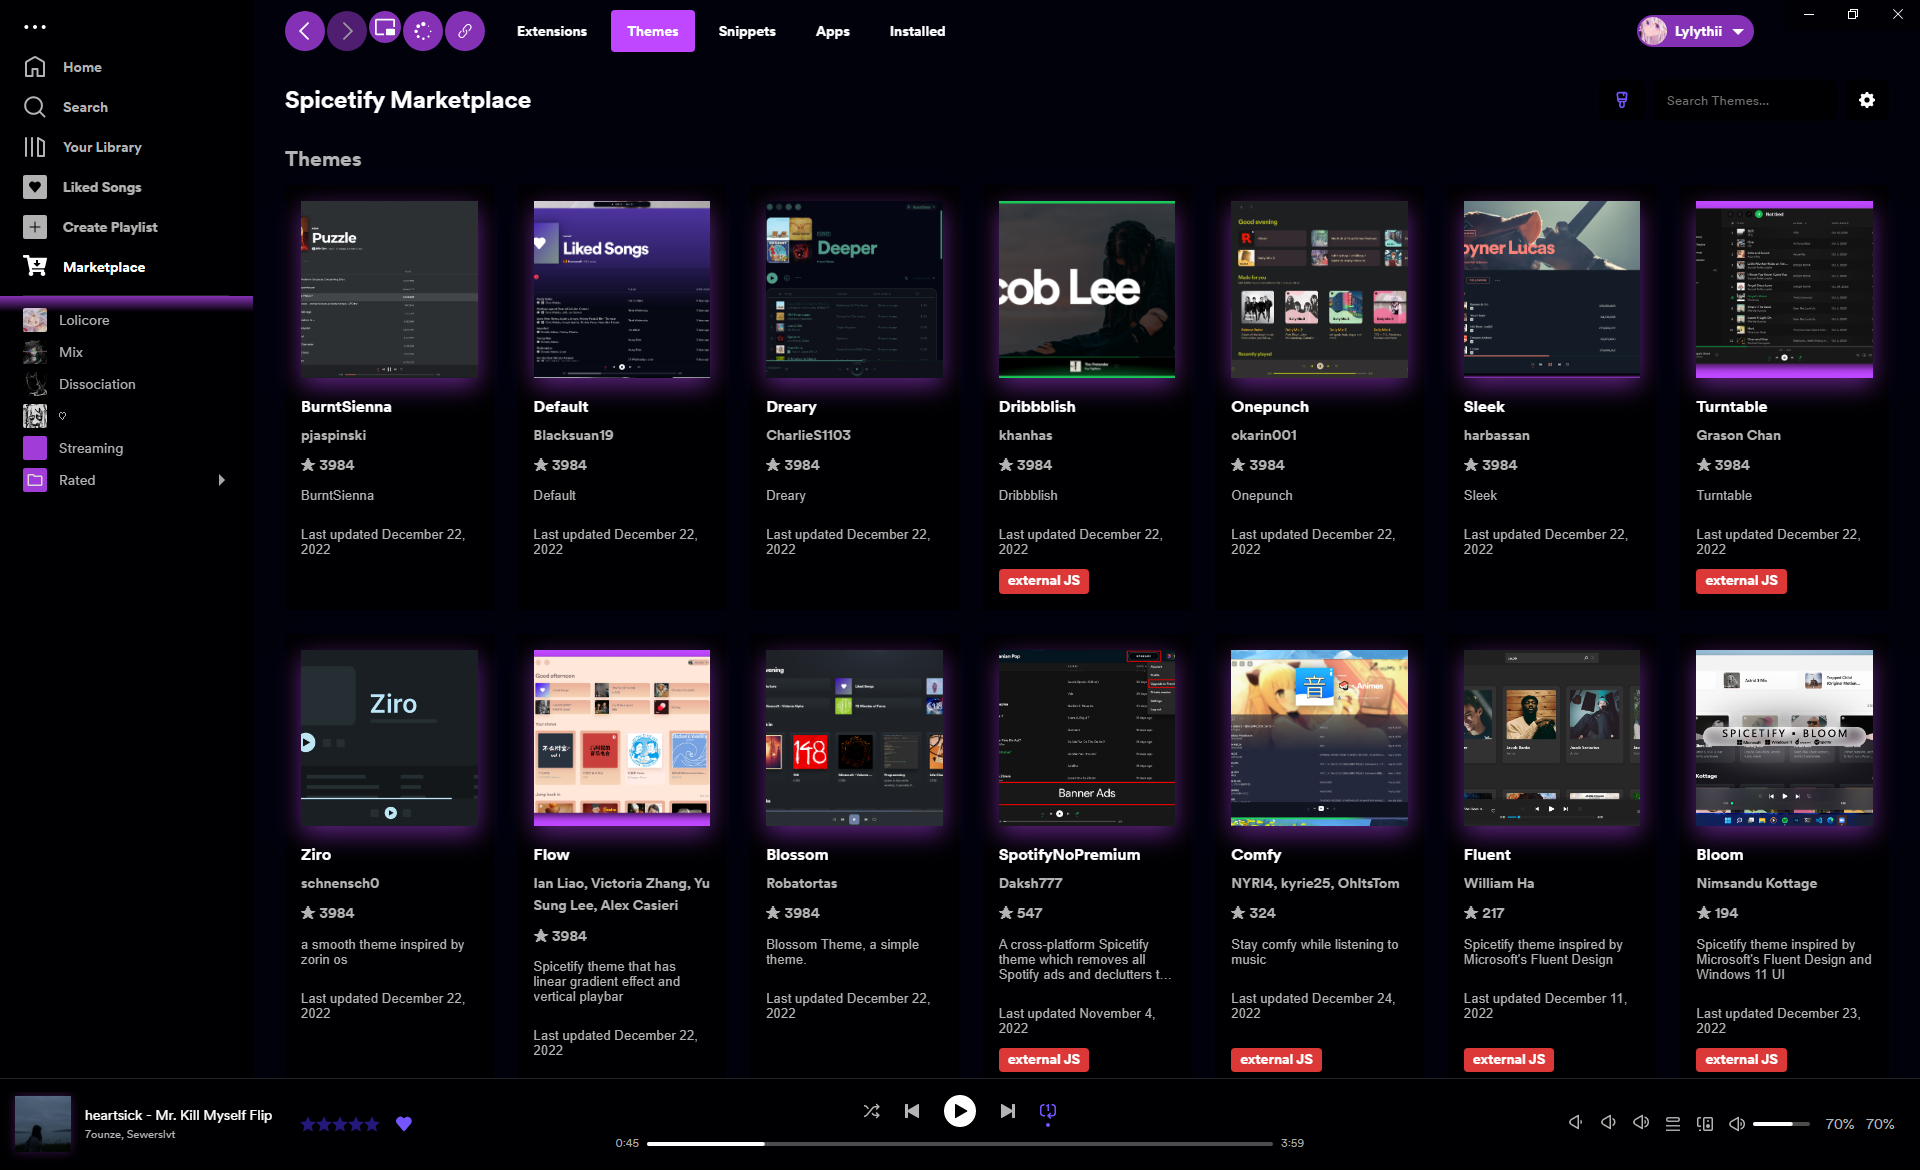
Task: Skip to the previous track
Action: (912, 1111)
